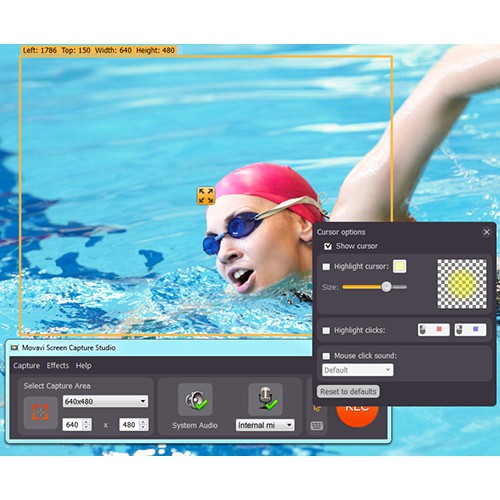Click the Movavi Screen Capture Studio title icon
The width and height of the screenshot is (500, 500).
(x=14, y=348)
